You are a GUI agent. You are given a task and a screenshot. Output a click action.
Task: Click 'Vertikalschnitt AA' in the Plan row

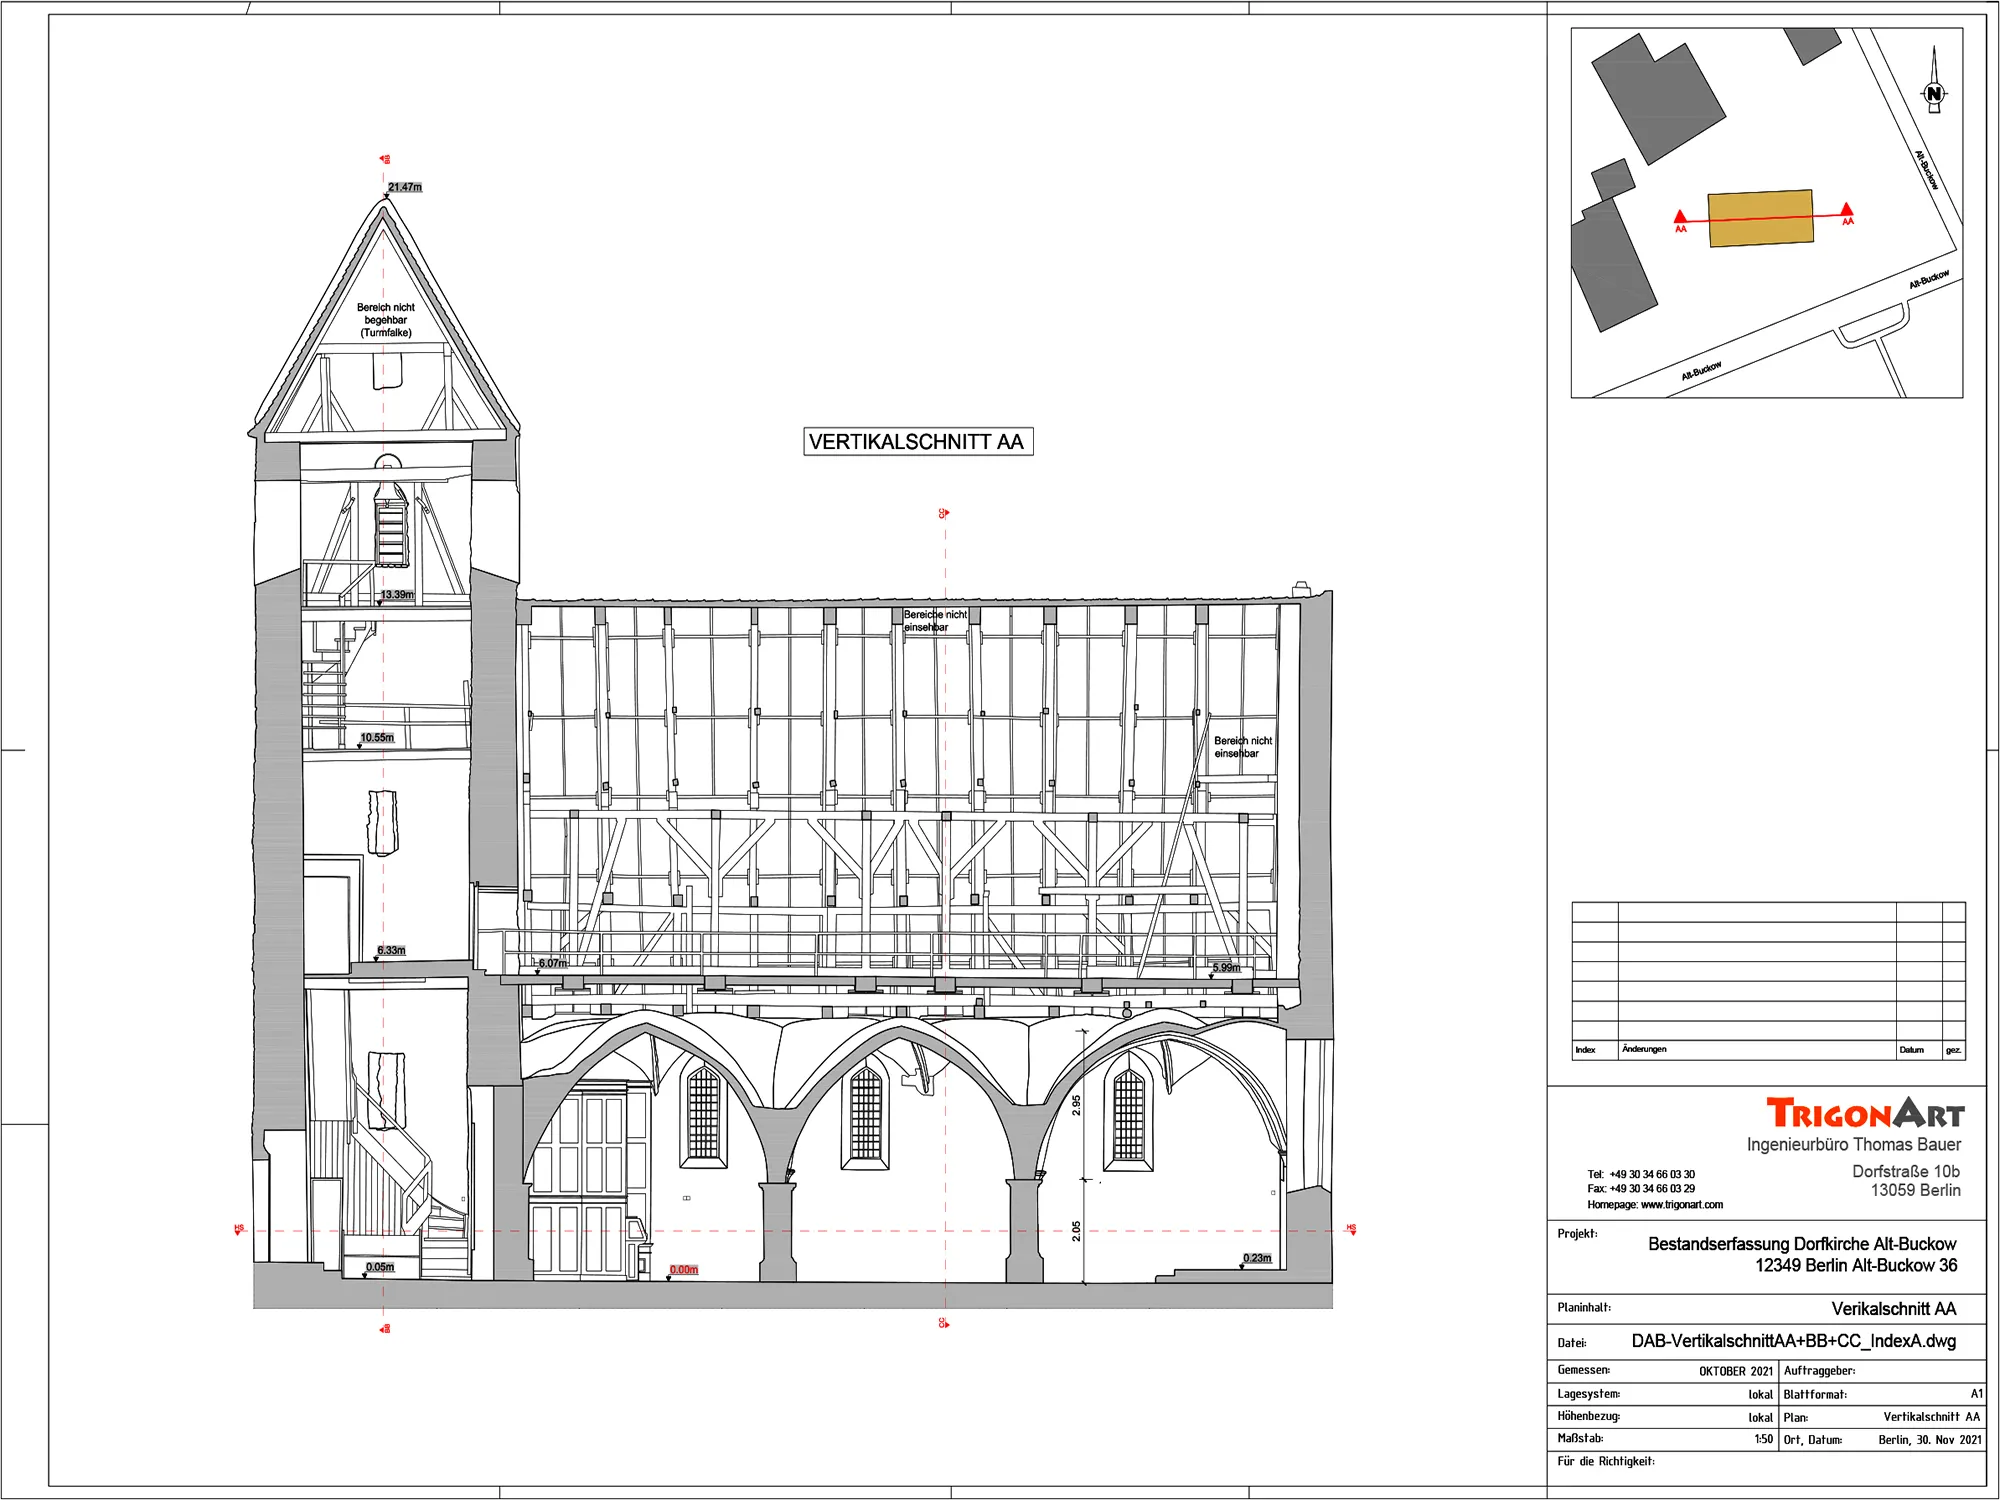(x=1932, y=1417)
